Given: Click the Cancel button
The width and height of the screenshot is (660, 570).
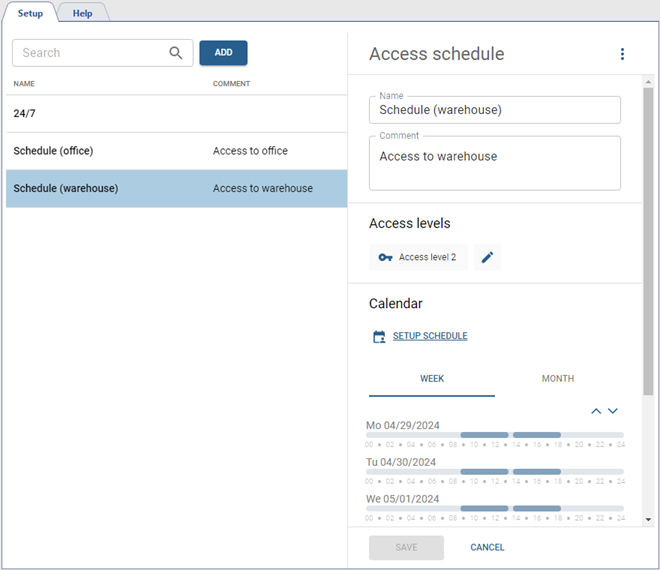Looking at the screenshot, I should (x=487, y=547).
